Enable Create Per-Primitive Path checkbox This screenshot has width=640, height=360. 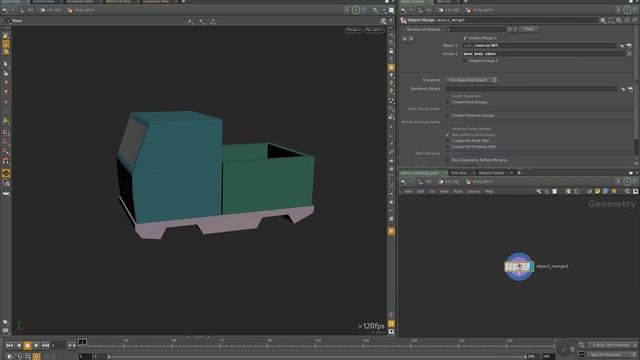click(x=447, y=147)
